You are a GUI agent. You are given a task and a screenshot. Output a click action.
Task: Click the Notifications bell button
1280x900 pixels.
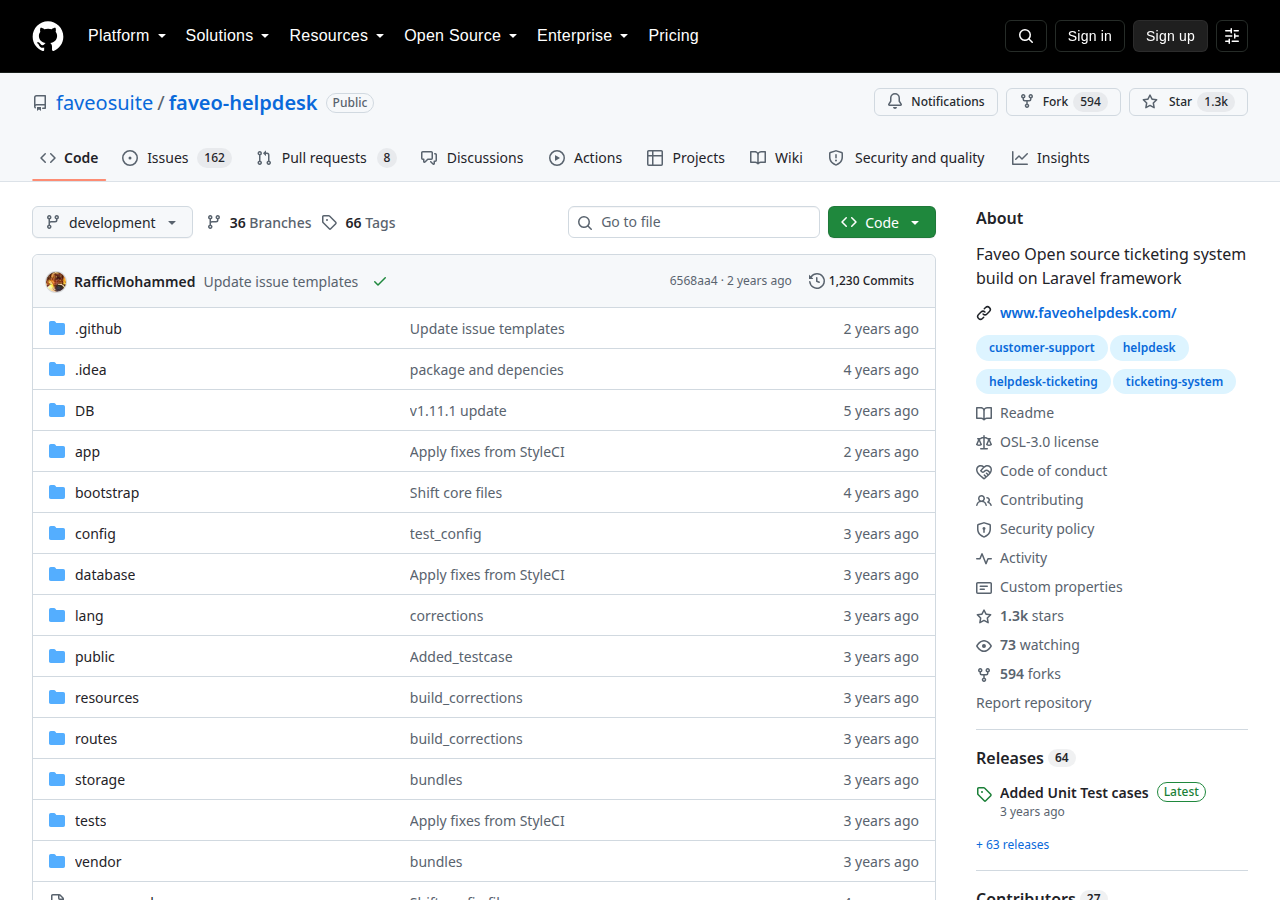[936, 102]
